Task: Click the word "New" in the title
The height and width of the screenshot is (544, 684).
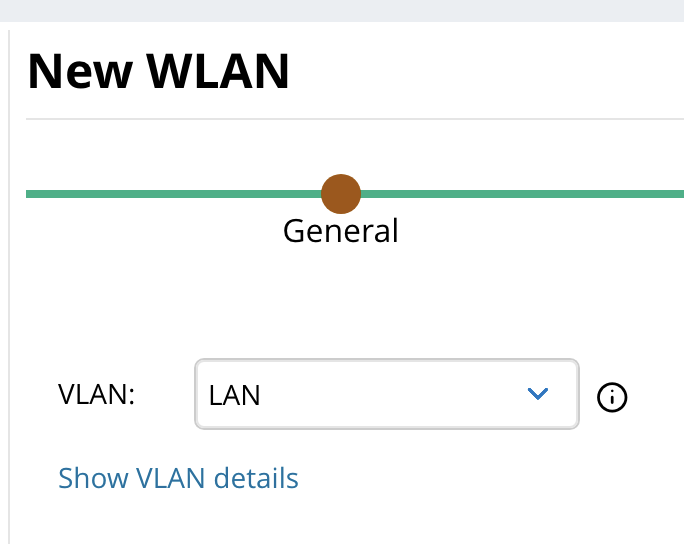Action: coord(68,72)
